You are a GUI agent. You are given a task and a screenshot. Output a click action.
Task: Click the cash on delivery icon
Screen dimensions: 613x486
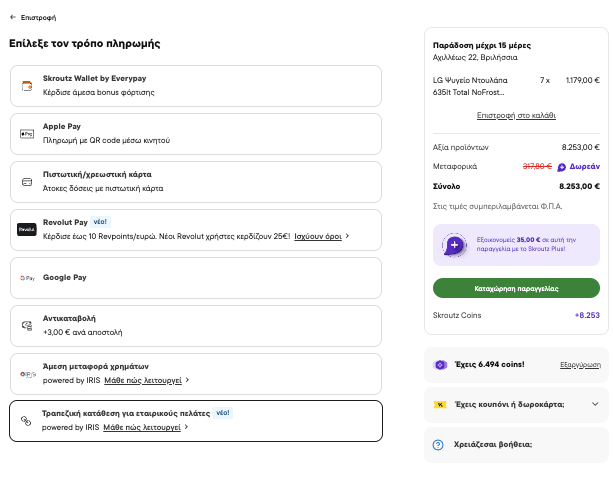(x=27, y=326)
